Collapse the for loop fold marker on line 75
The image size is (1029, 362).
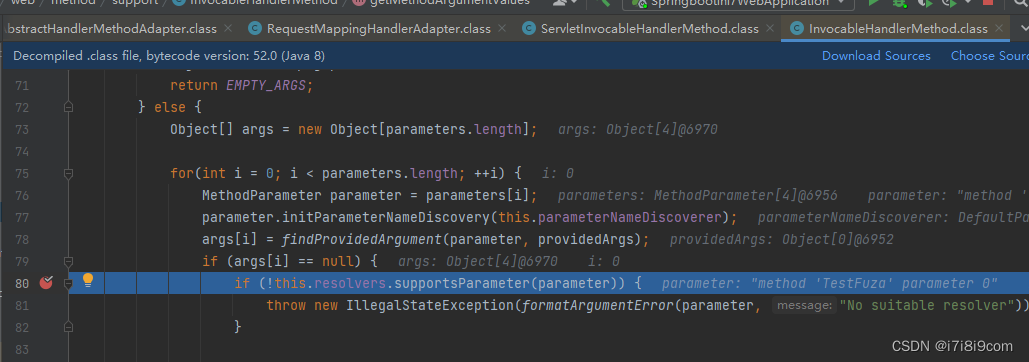(68, 174)
